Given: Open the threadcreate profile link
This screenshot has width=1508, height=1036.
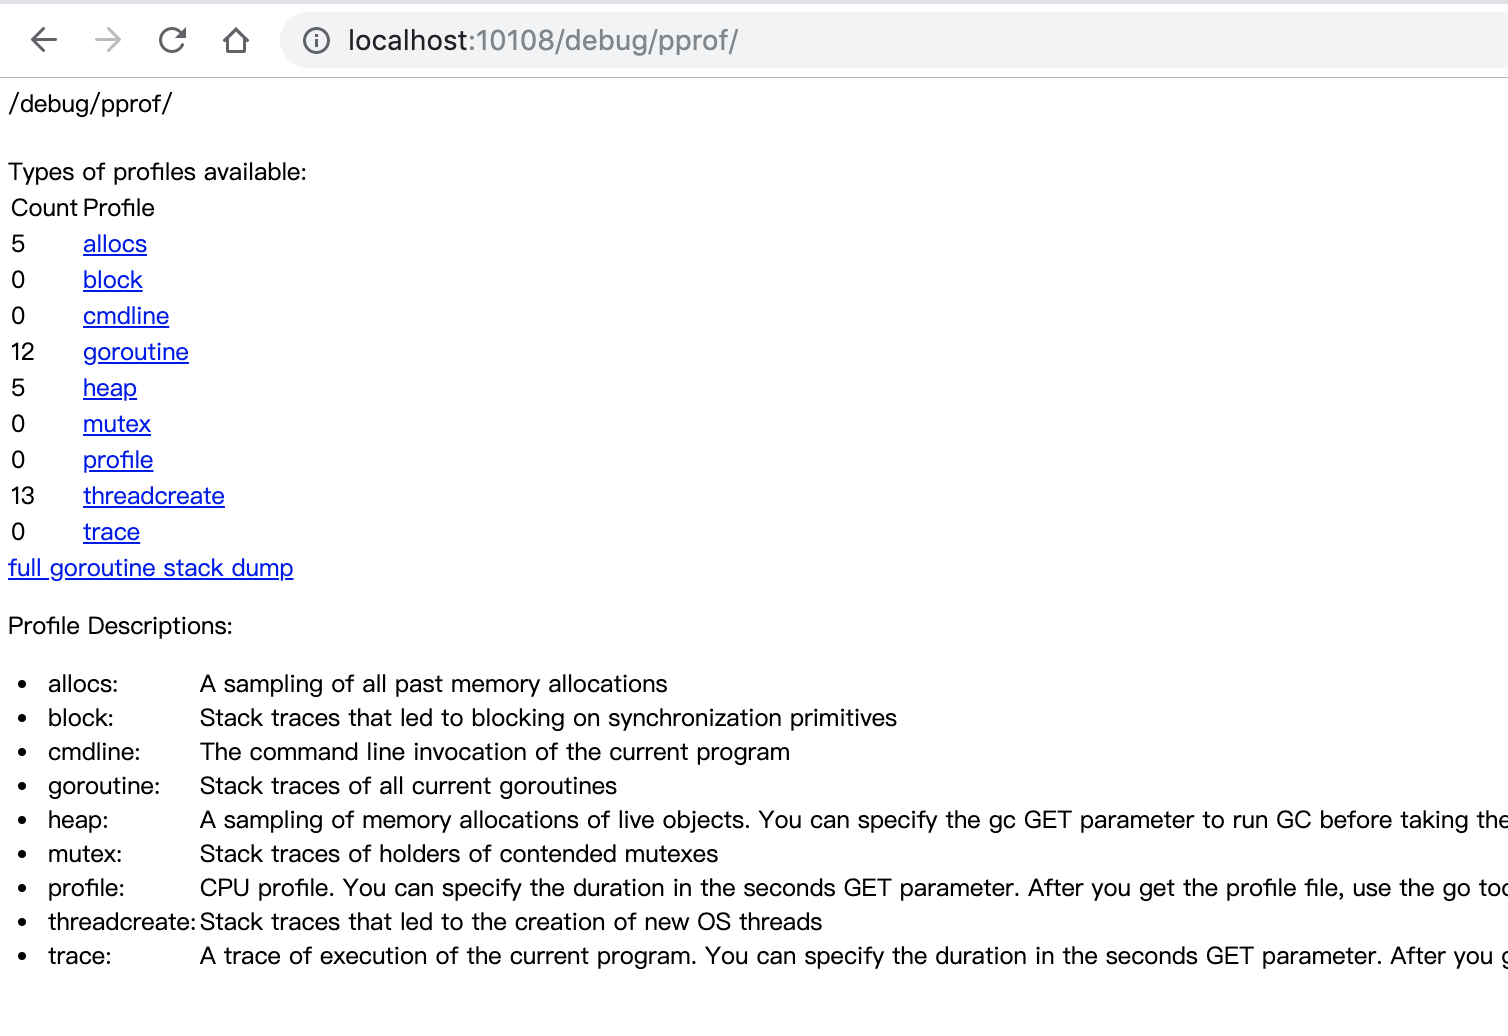Looking at the screenshot, I should point(154,496).
